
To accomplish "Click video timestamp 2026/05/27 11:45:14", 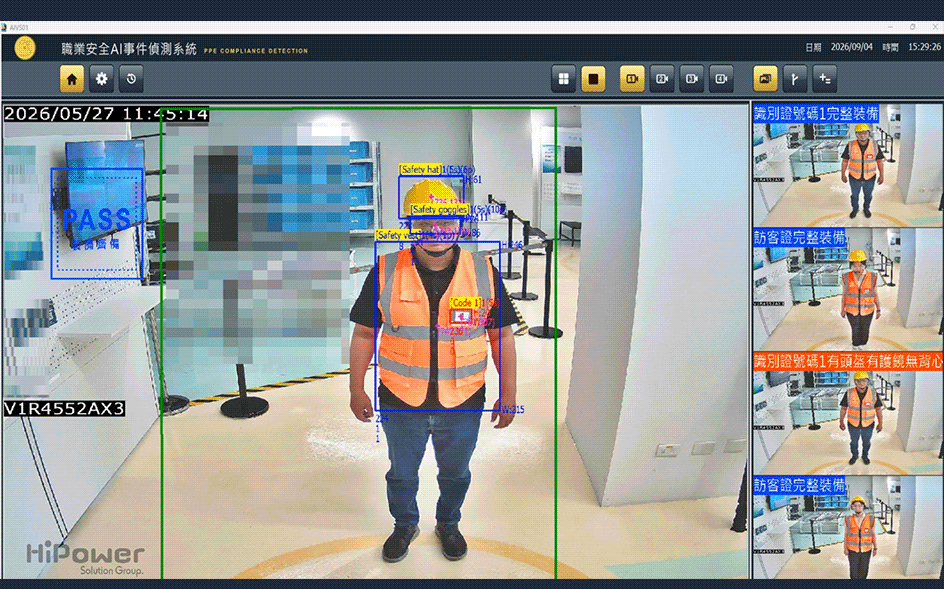I will (x=107, y=114).
